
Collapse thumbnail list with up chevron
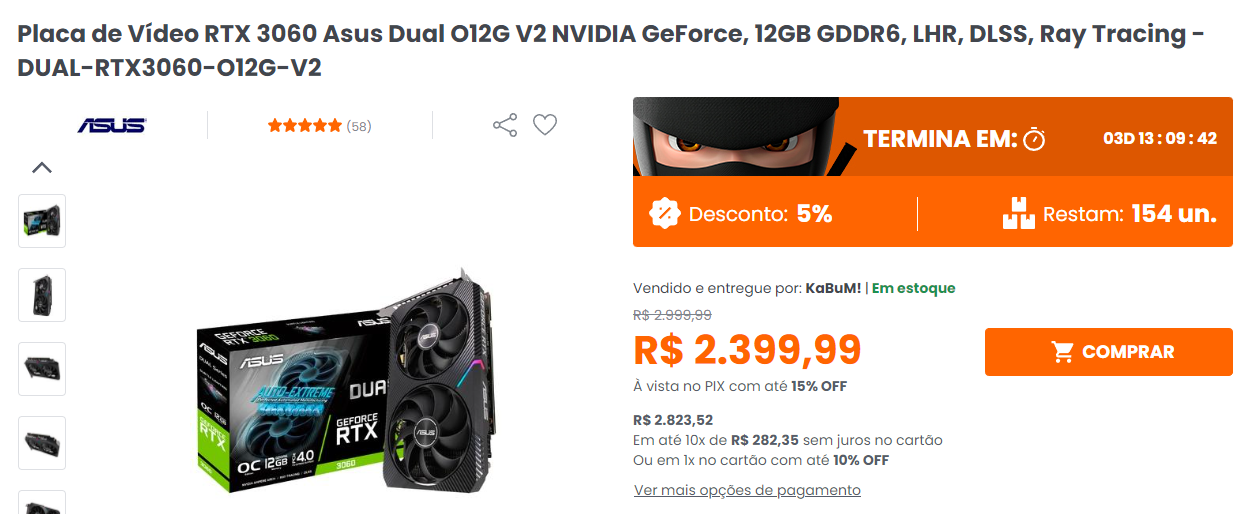click(42, 167)
